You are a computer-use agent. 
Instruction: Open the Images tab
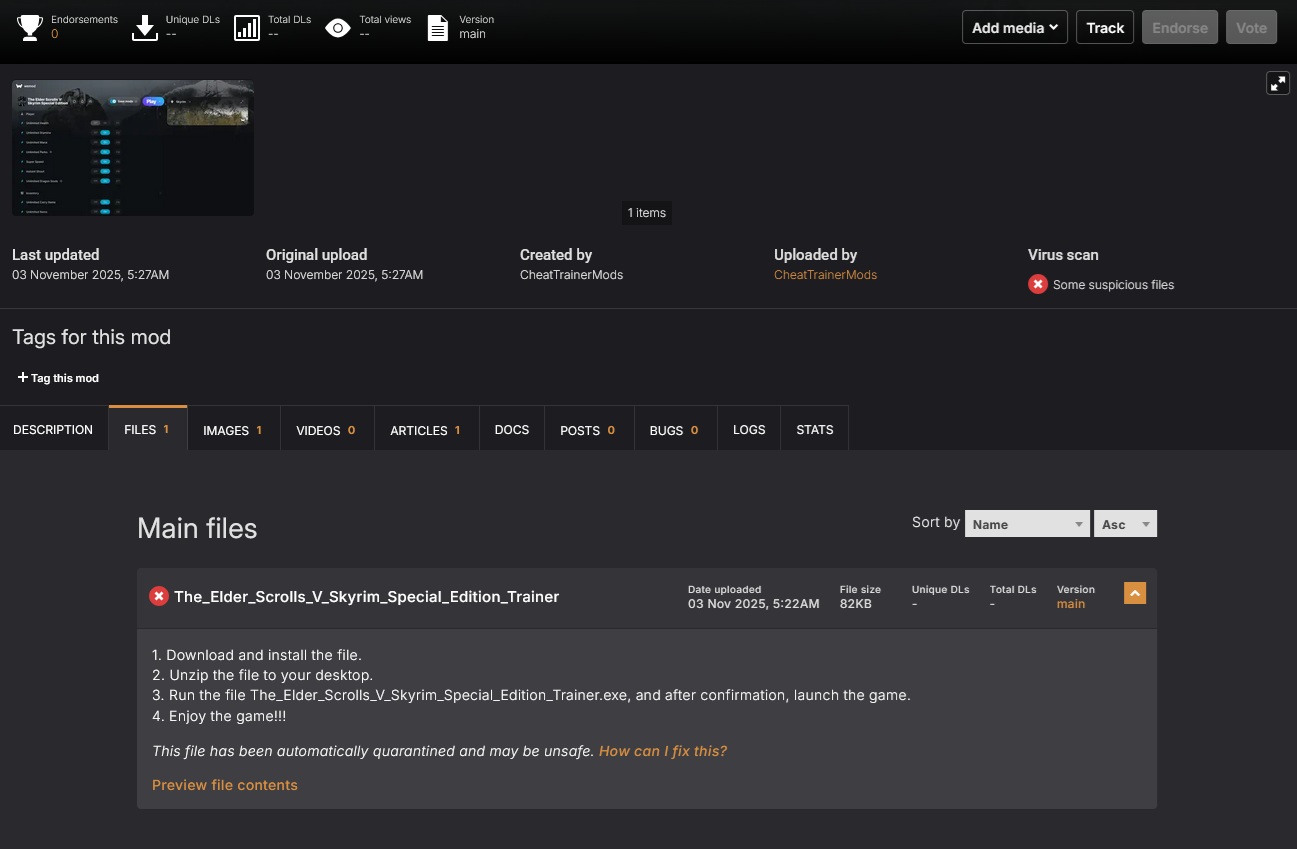pyautogui.click(x=233, y=430)
